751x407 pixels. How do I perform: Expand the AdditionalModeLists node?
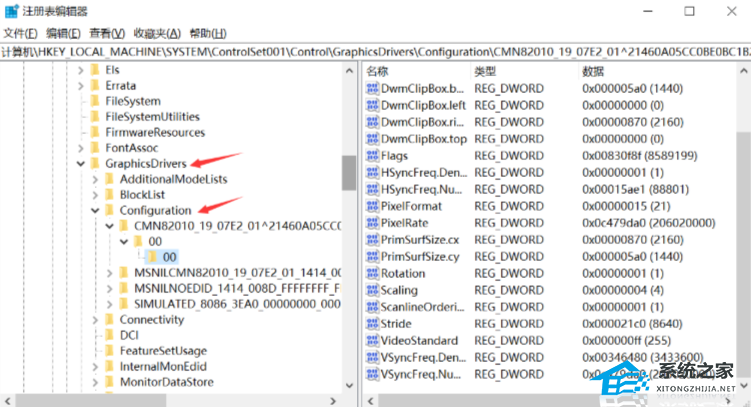95,180
